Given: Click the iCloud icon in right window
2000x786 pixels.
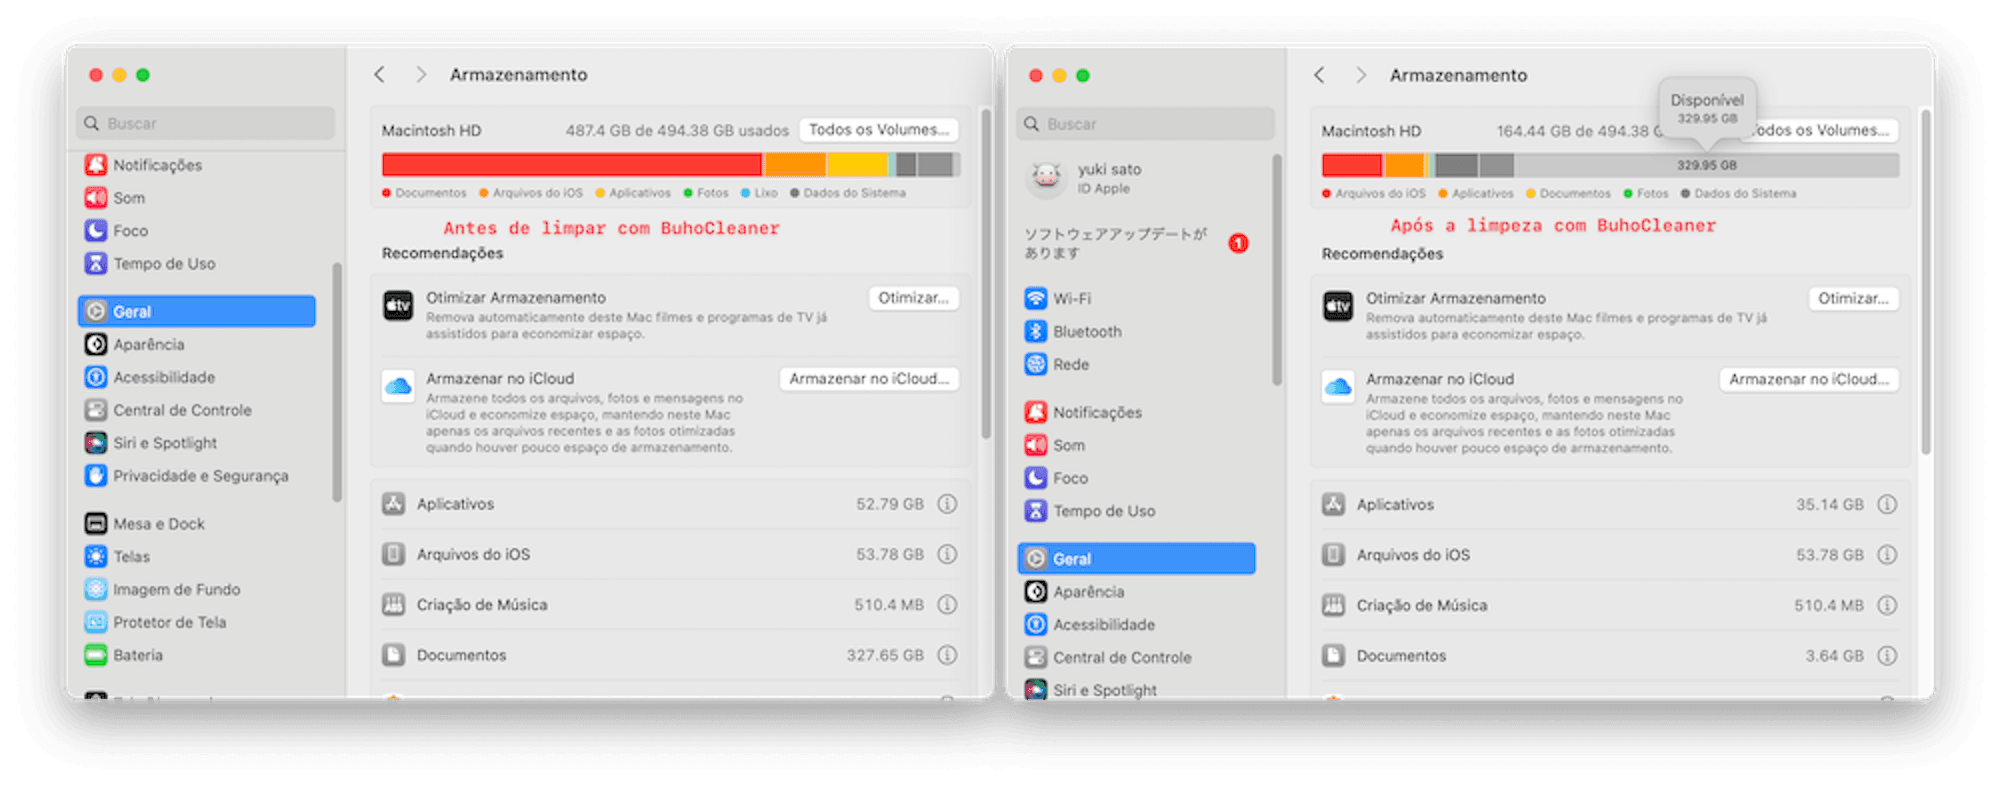Looking at the screenshot, I should coord(1338,386).
